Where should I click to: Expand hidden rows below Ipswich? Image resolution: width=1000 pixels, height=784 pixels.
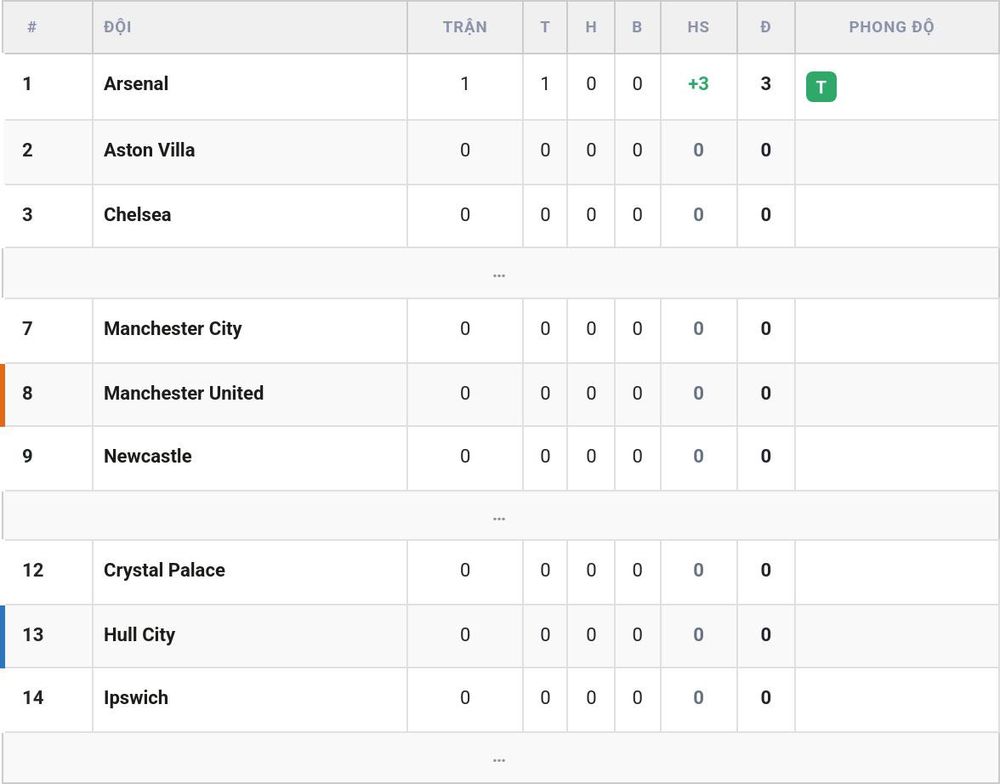tap(499, 758)
